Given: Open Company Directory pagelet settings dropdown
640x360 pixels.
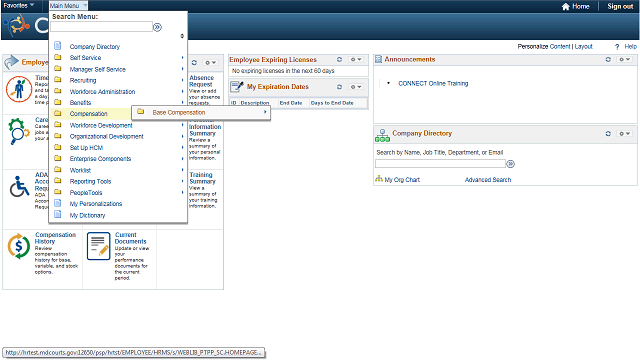Looking at the screenshot, I should (x=624, y=133).
